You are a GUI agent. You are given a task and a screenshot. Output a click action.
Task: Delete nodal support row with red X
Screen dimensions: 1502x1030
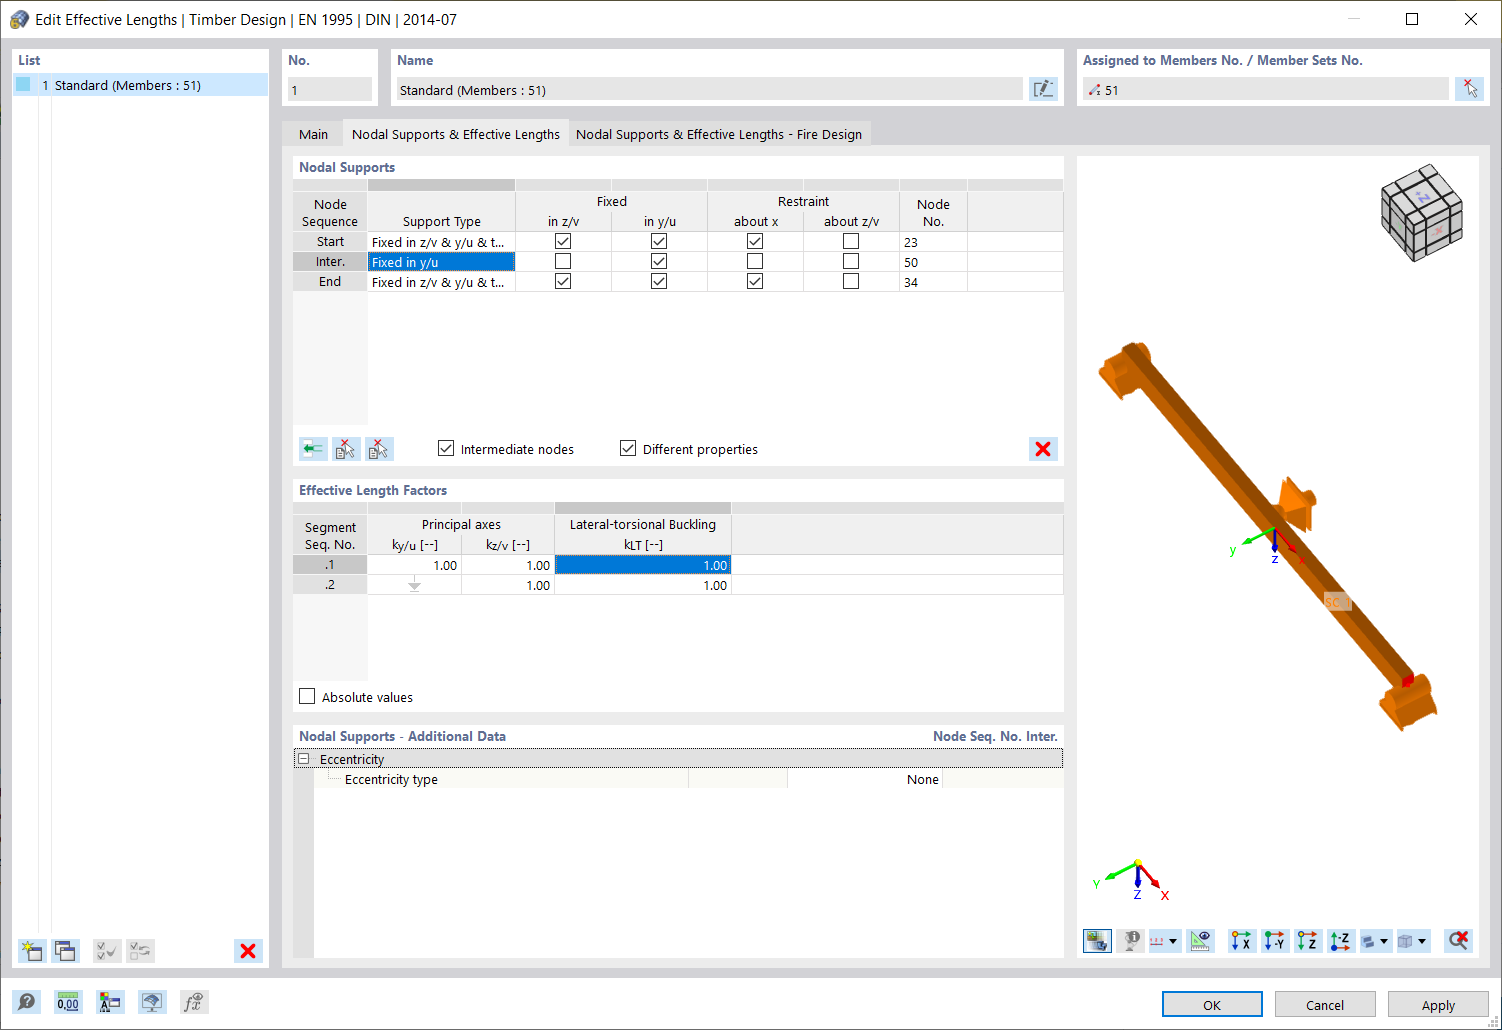click(1043, 449)
